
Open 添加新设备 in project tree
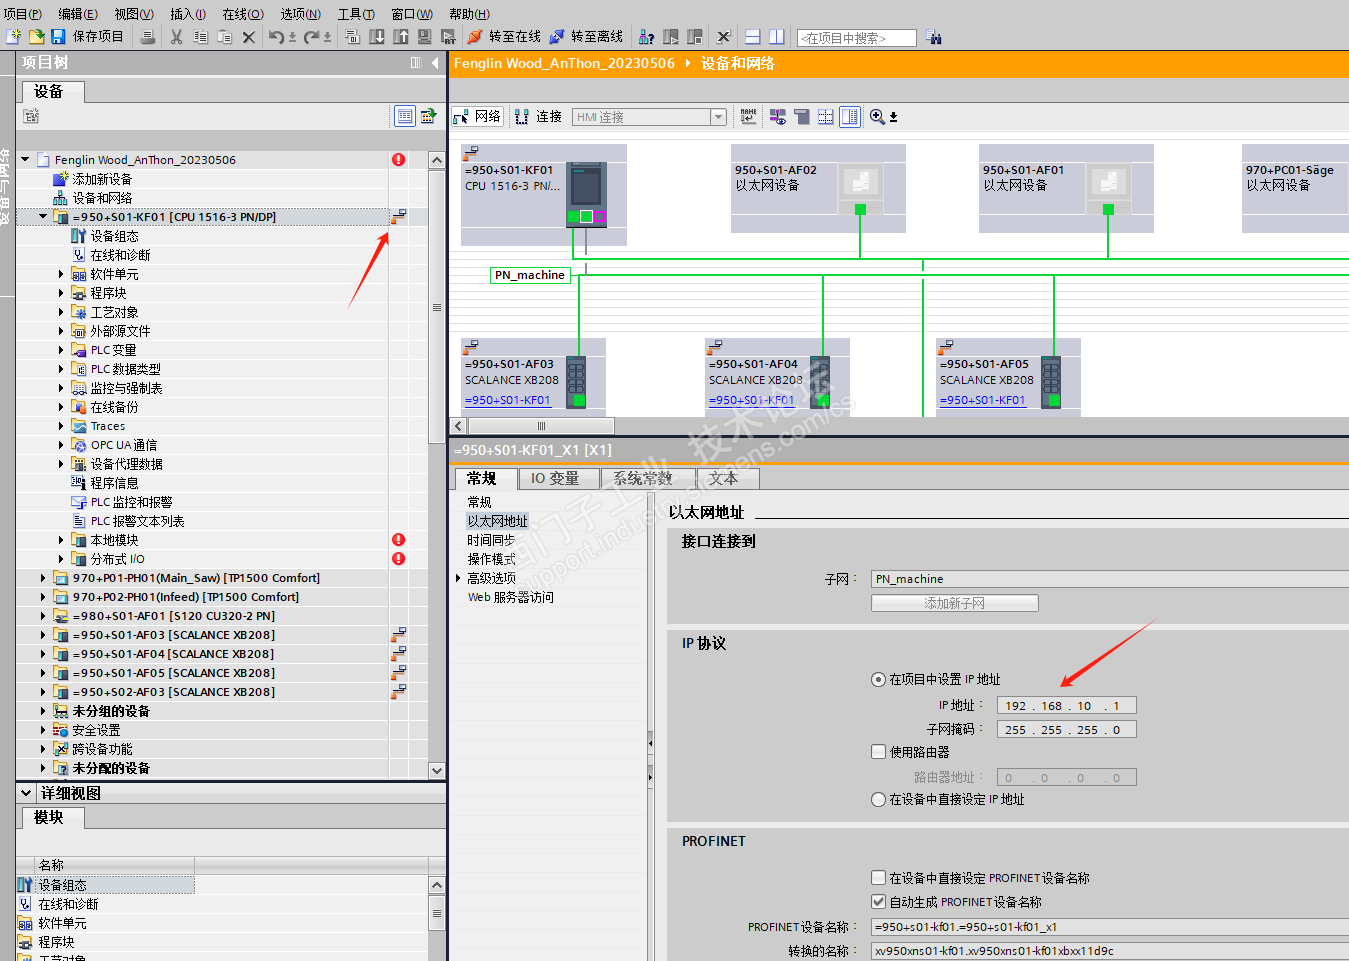pos(102,179)
